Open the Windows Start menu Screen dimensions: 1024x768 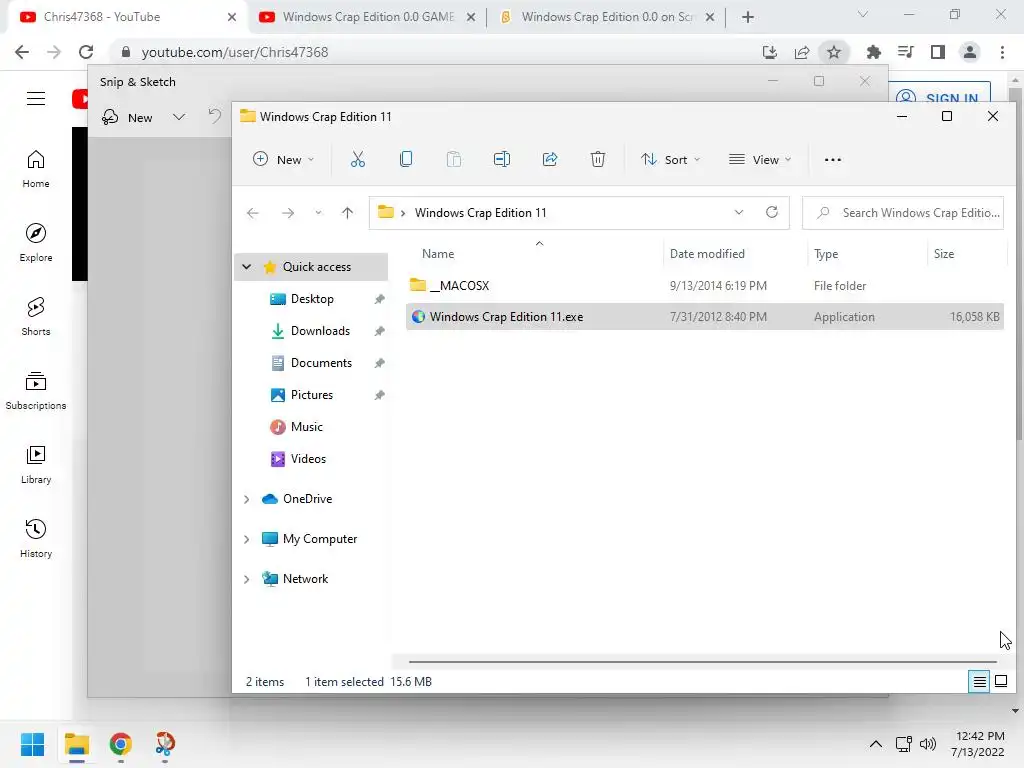pos(33,744)
